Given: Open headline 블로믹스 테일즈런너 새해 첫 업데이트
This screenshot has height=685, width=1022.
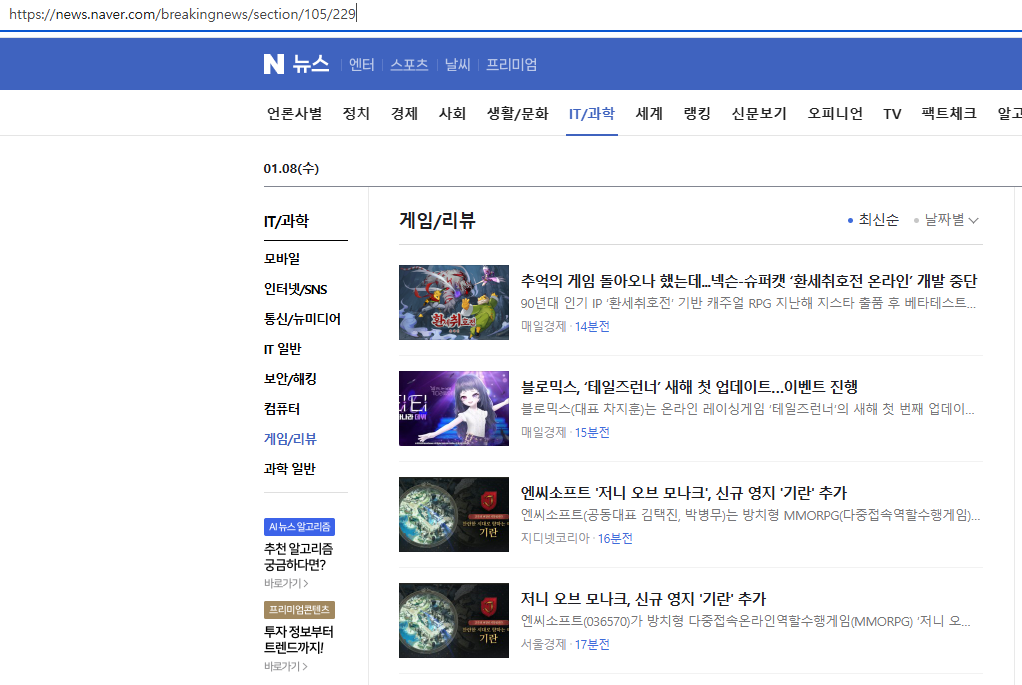Looking at the screenshot, I should tap(689, 387).
